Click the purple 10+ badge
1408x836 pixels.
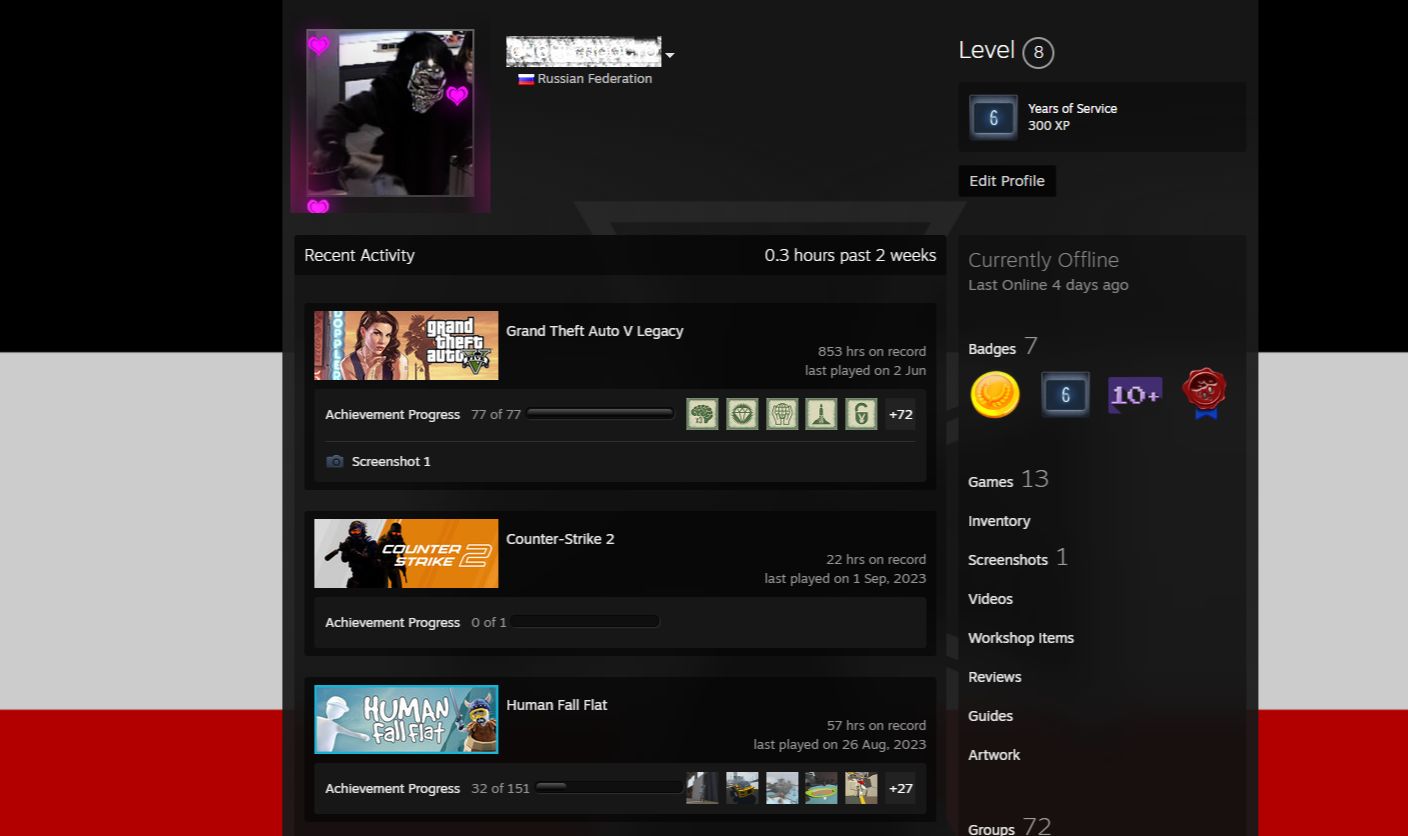pyautogui.click(x=1135, y=394)
